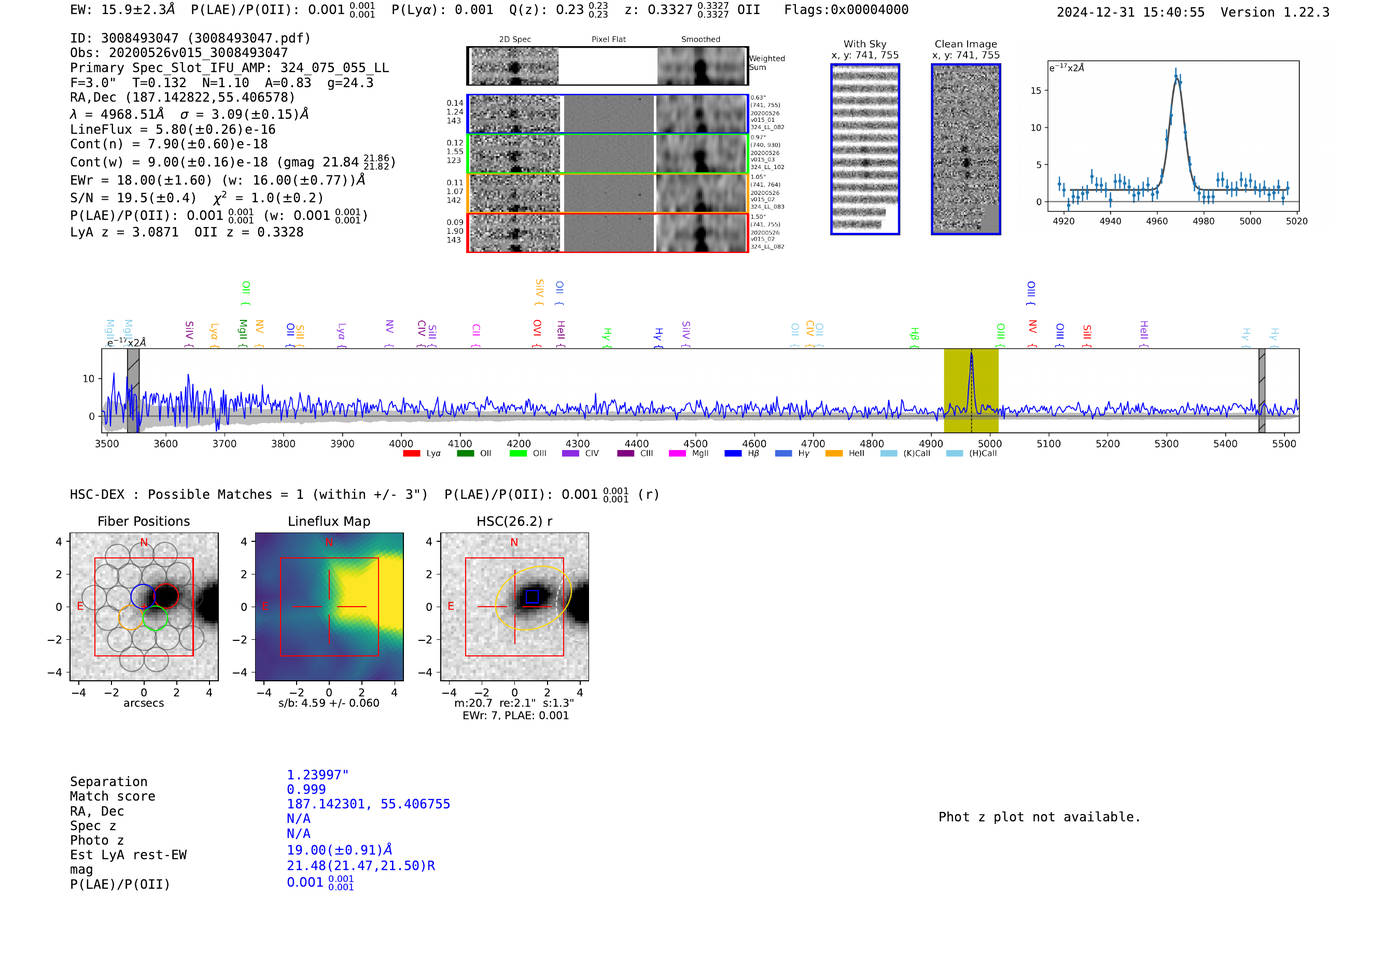Click the dark green OII legend swatch
The height and width of the screenshot is (953, 1400).
pyautogui.click(x=465, y=454)
